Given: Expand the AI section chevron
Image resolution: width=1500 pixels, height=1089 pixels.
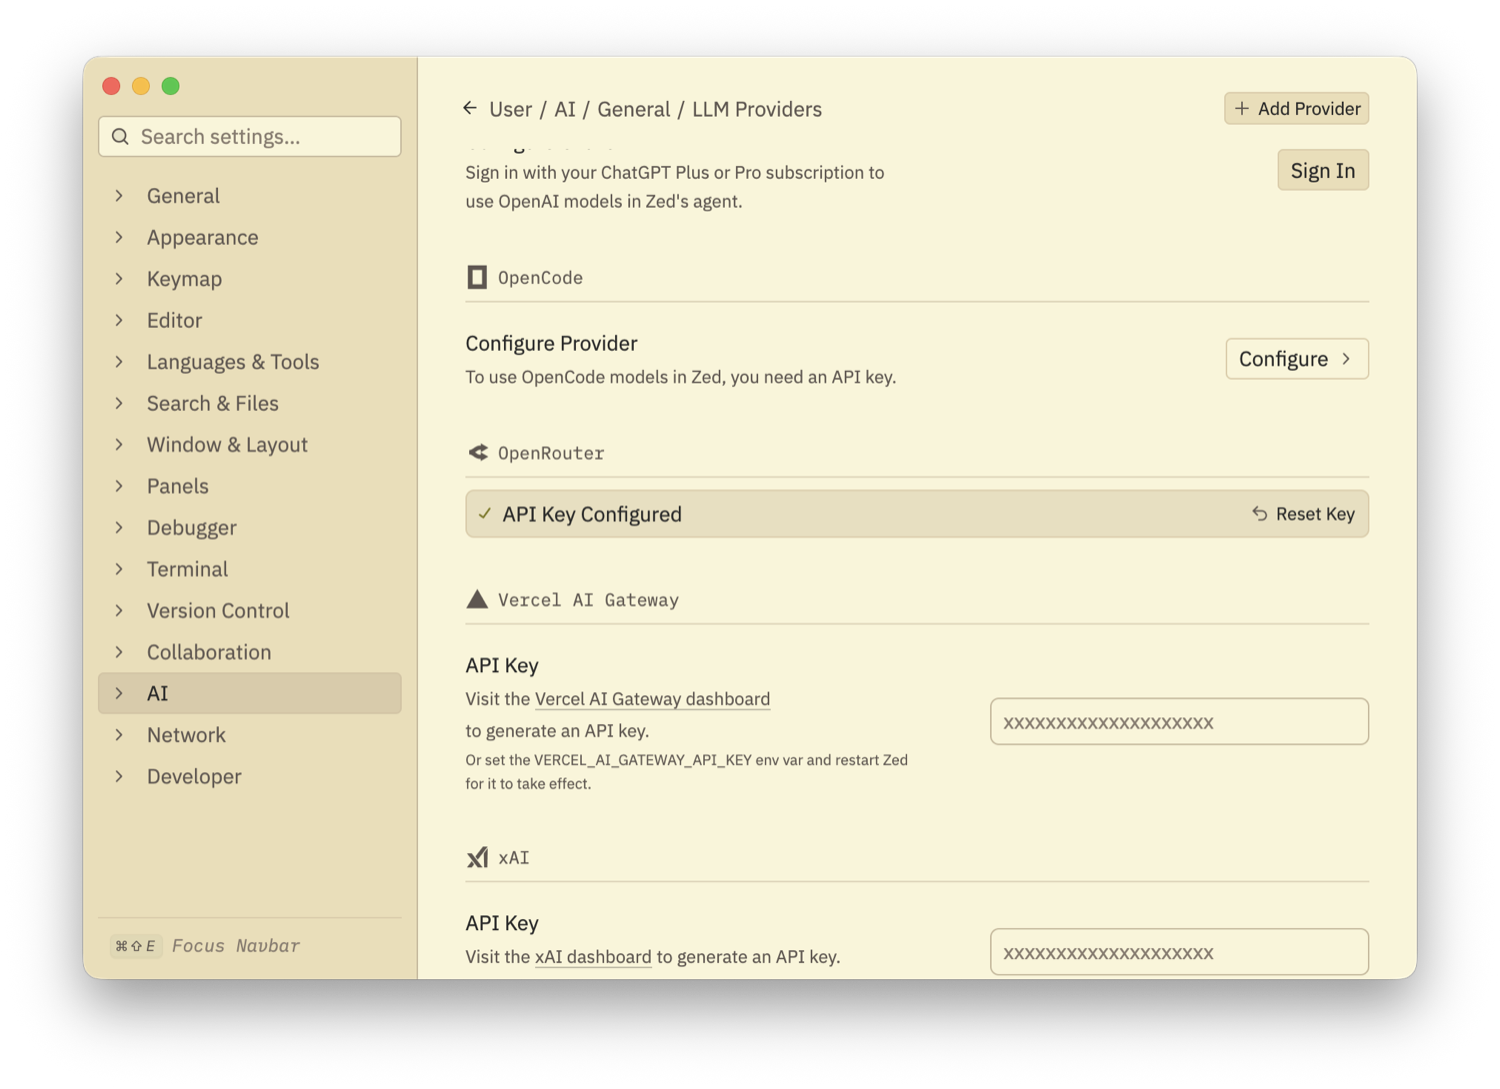Looking at the screenshot, I should (x=119, y=694).
